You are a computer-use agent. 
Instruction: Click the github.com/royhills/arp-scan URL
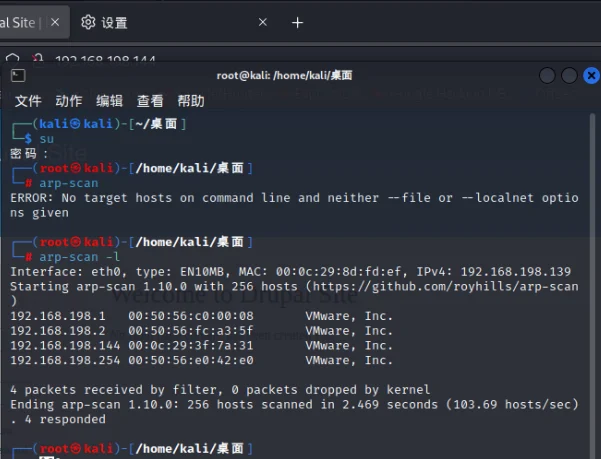(x=445, y=286)
